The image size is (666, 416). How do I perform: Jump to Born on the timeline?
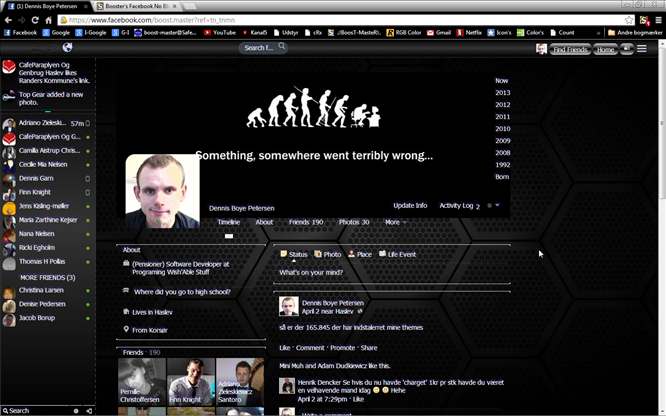click(x=502, y=177)
